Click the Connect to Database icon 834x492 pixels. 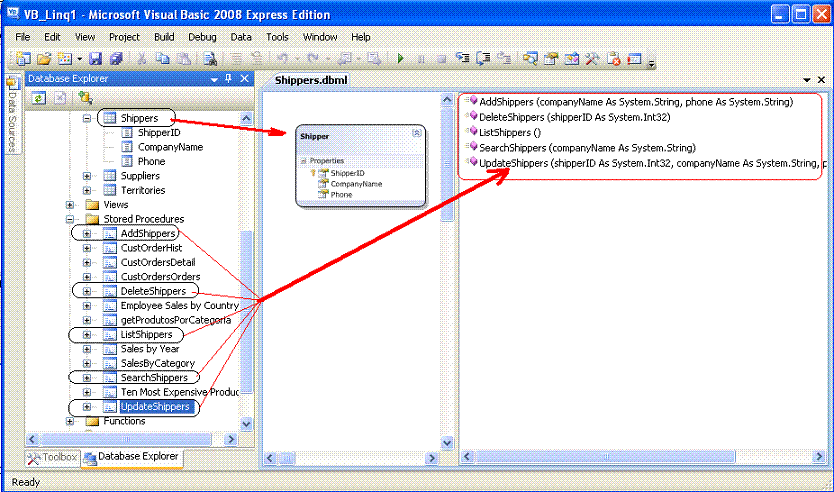tap(85, 98)
